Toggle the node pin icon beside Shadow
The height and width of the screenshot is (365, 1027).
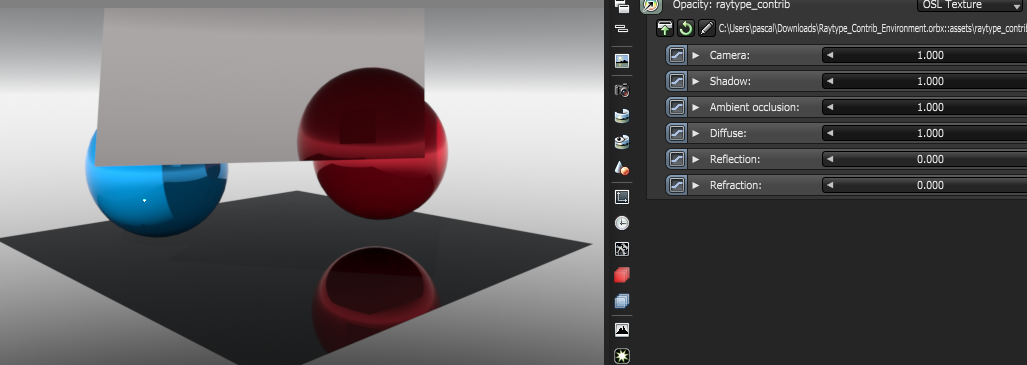(677, 81)
